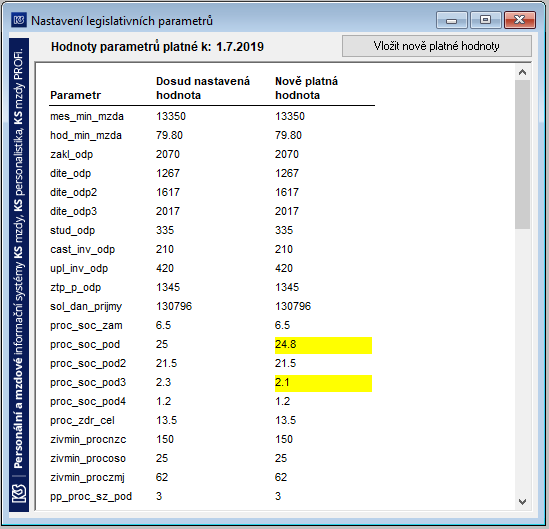This screenshot has width=549, height=529.
Task: Click the 'proc_zdr_cel' parameter name
Action: tap(82, 420)
